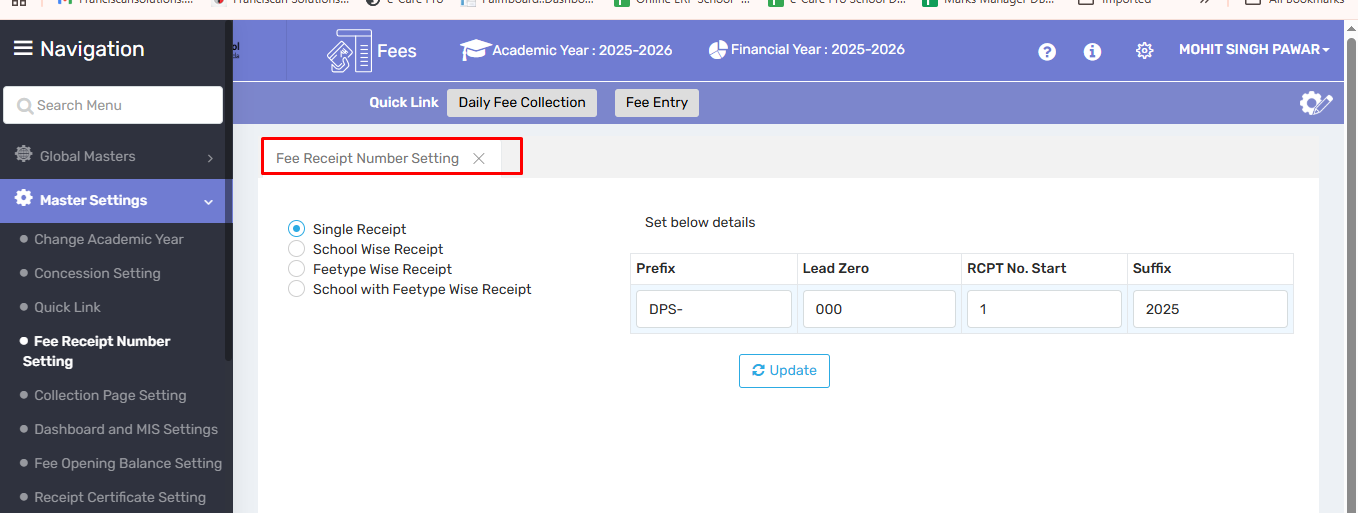Image resolution: width=1358 pixels, height=513 pixels.
Task: Click the 'Set below details' text
Action: tap(700, 222)
